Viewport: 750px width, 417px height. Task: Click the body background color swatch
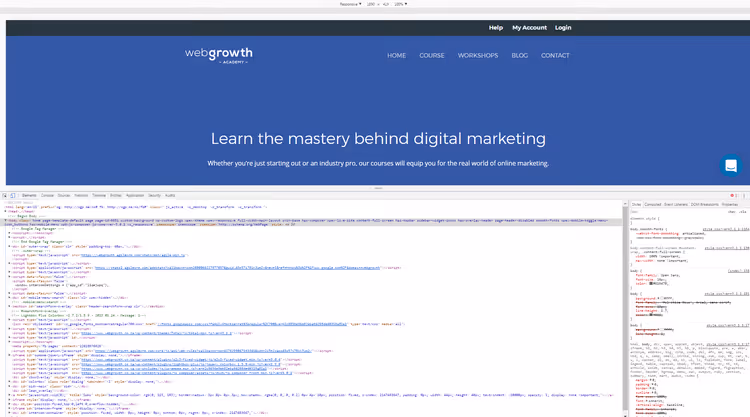pyautogui.click(x=662, y=298)
